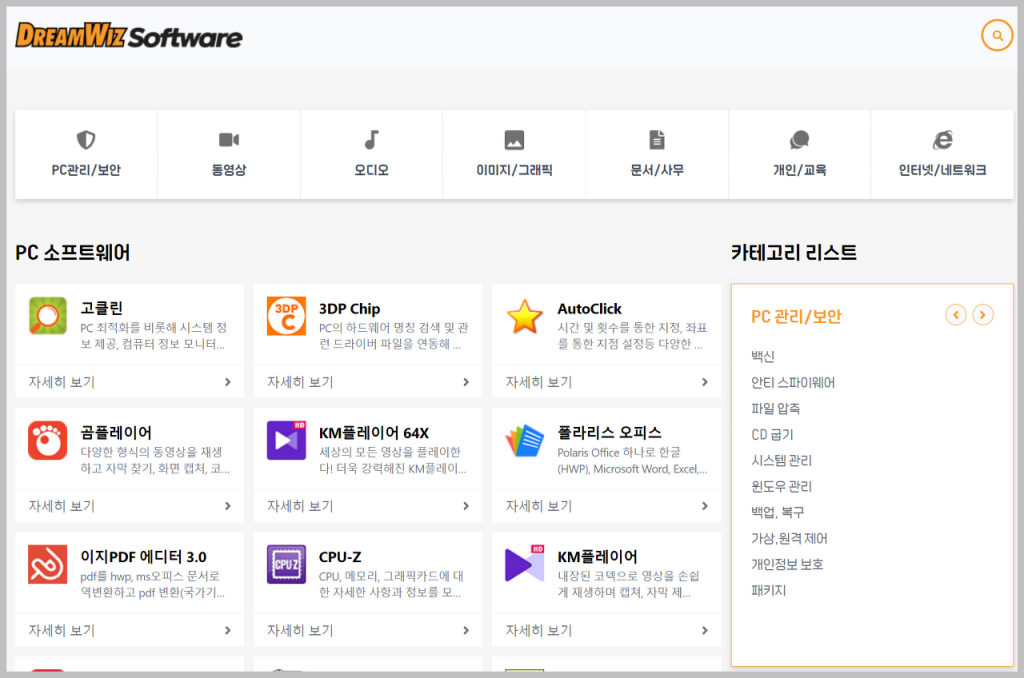Image resolution: width=1024 pixels, height=678 pixels.
Task: Open the 폴라리스 오피스 title link
Action: (609, 432)
